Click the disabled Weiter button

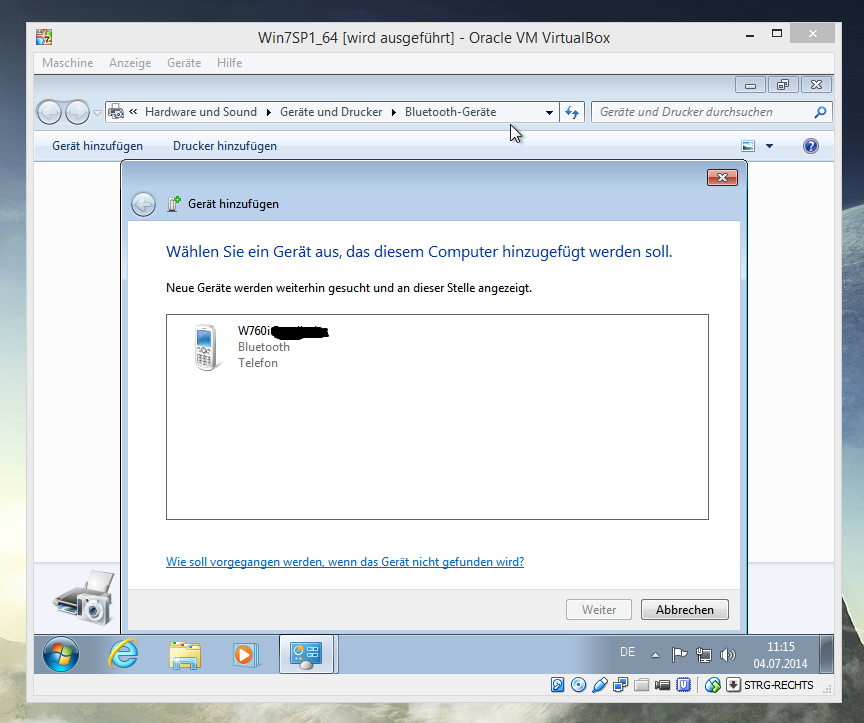pyautogui.click(x=598, y=609)
